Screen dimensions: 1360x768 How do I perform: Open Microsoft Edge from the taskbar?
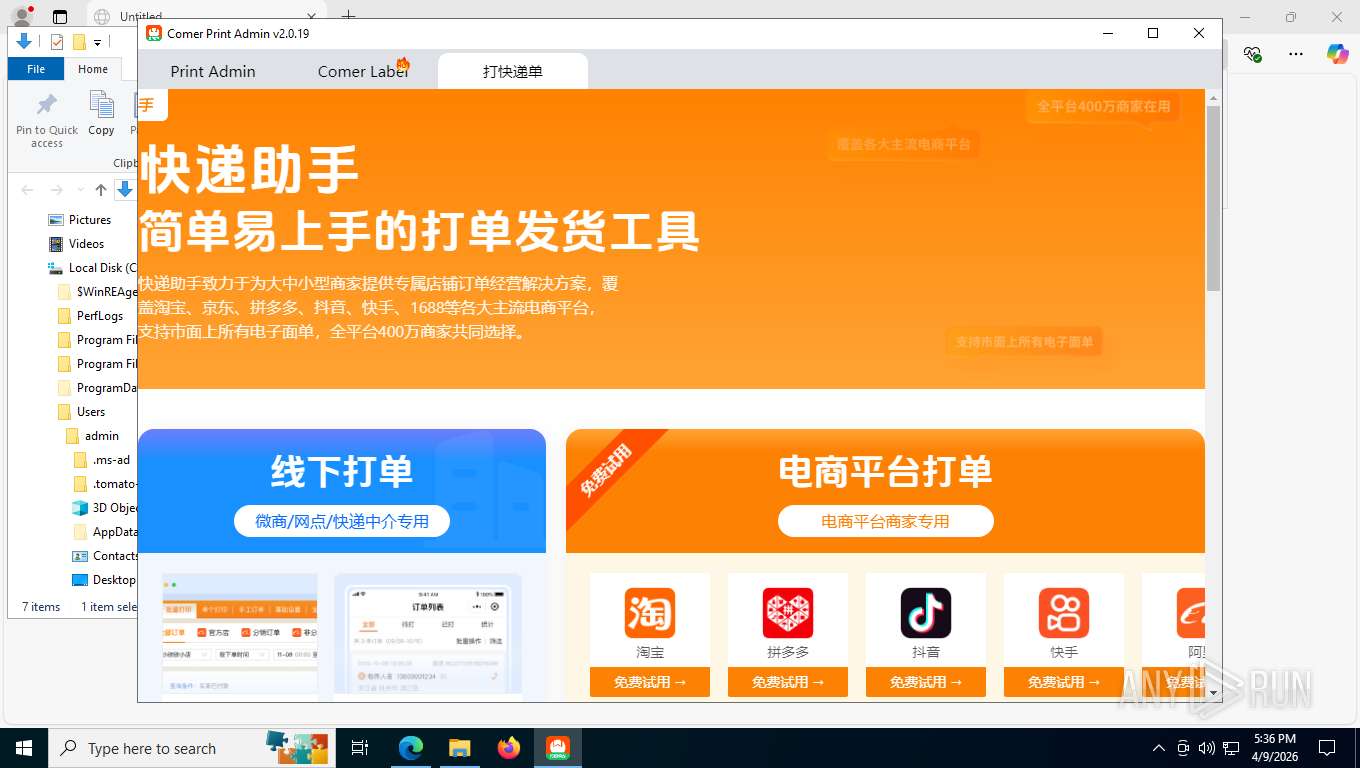[411, 747]
